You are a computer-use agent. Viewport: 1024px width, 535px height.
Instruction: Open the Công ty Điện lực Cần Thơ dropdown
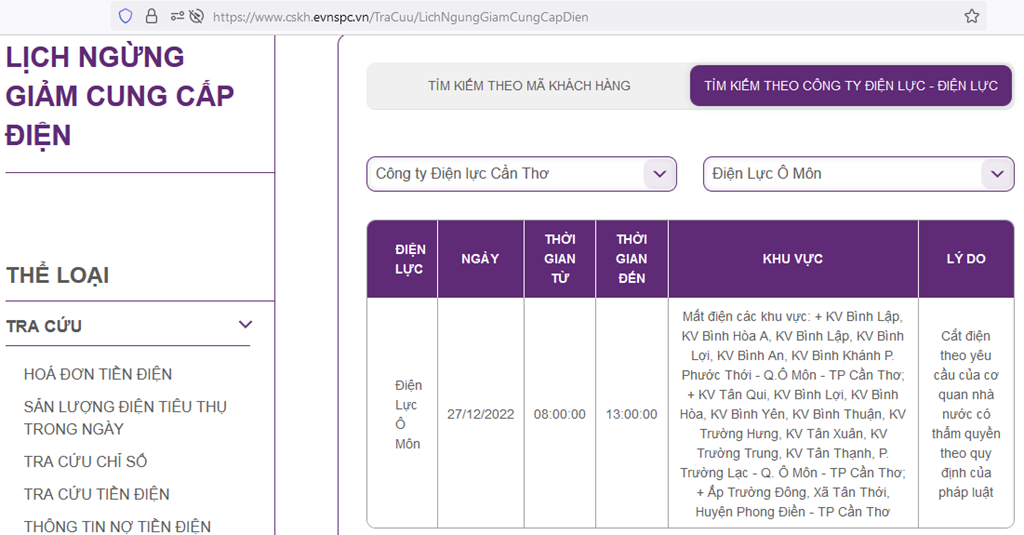(521, 174)
